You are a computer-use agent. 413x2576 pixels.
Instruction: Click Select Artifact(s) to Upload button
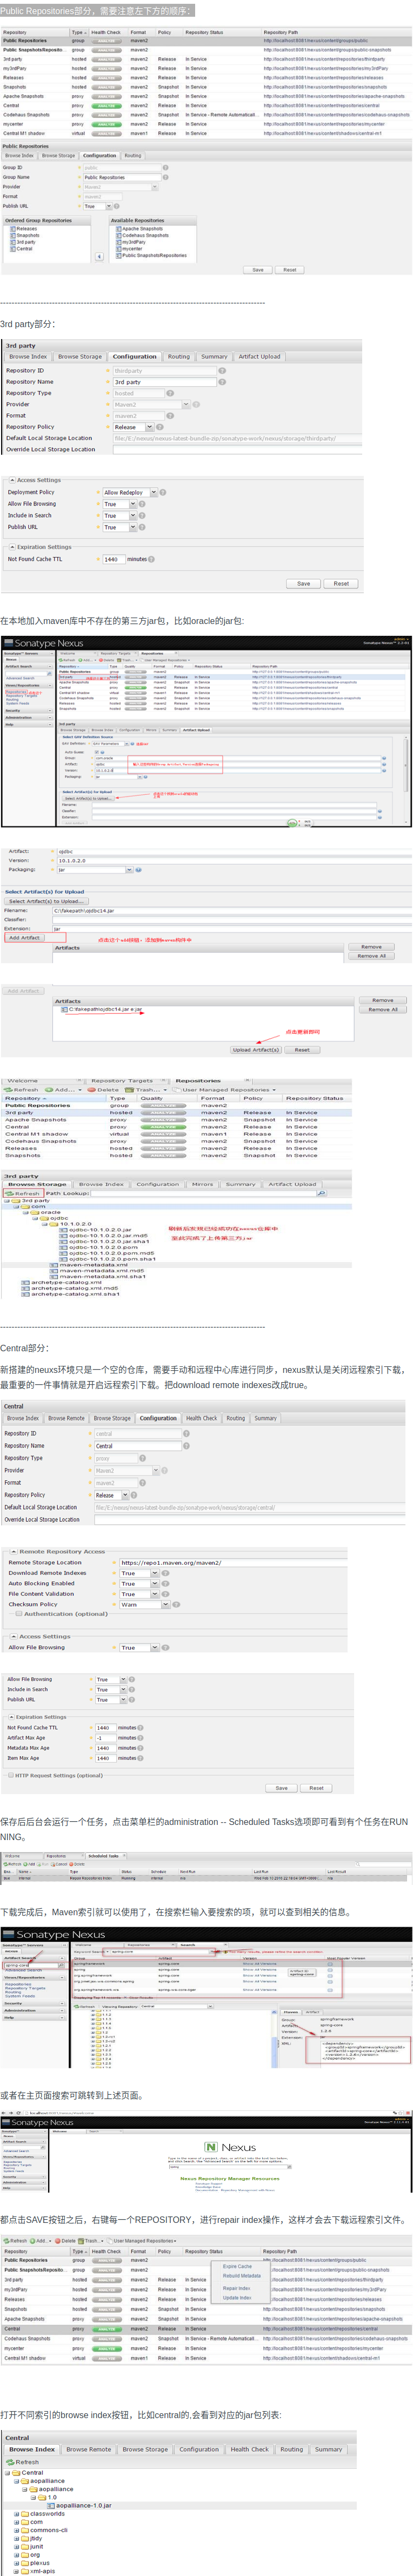[x=46, y=901]
